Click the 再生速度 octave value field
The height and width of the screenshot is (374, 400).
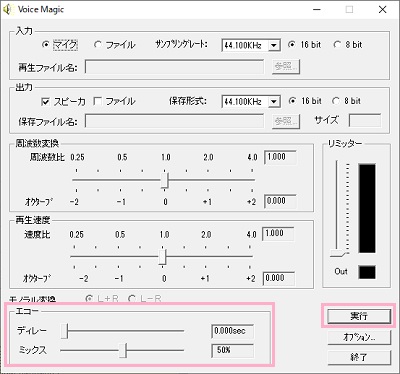(279, 279)
